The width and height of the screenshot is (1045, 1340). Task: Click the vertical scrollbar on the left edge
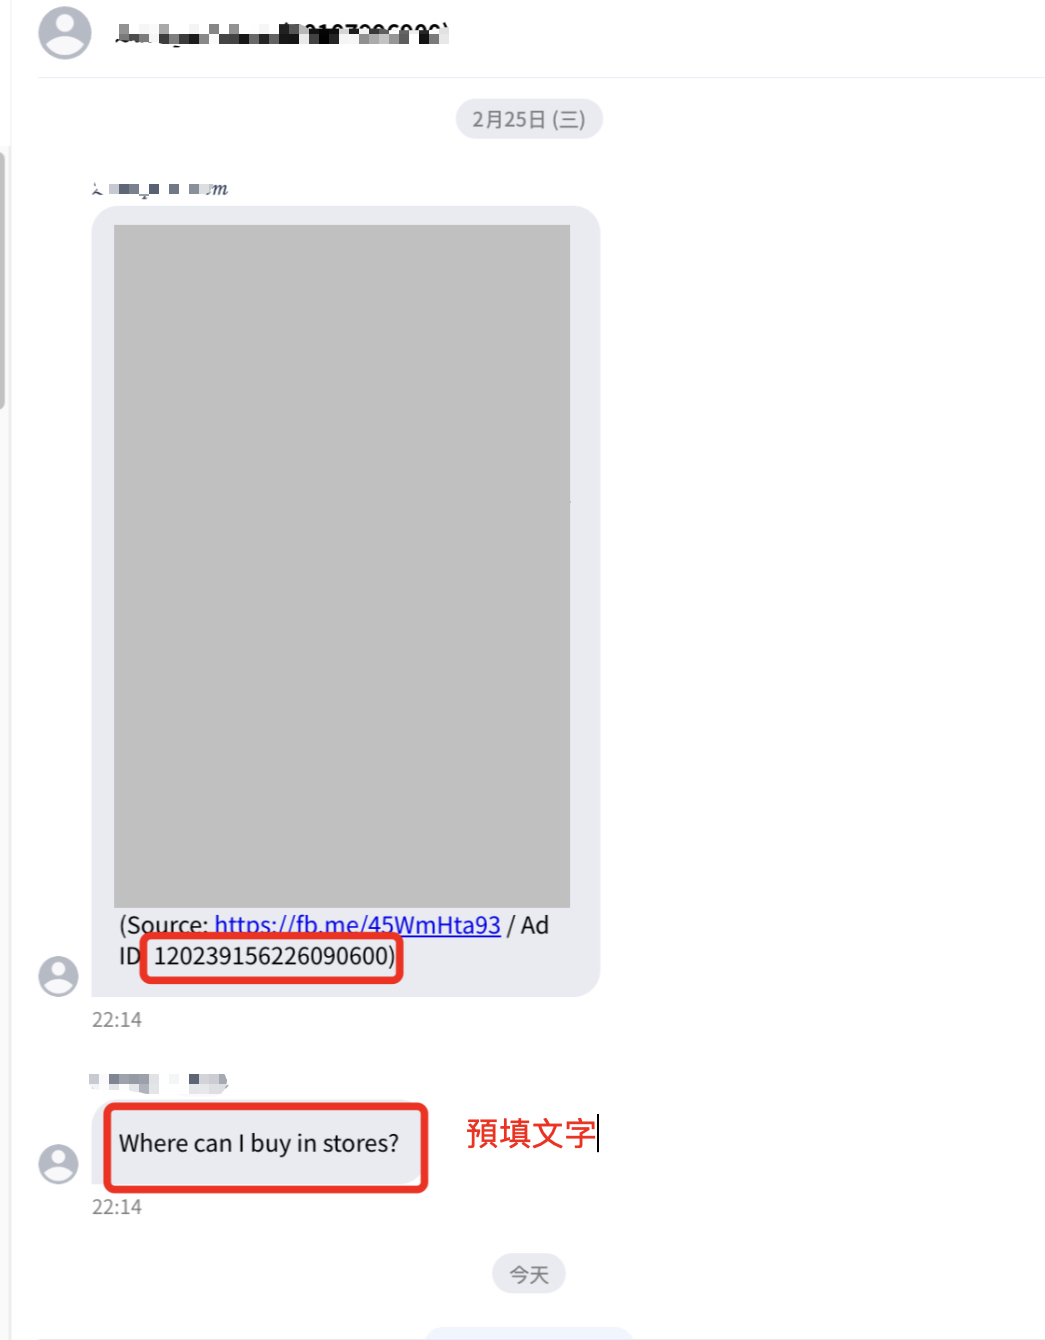(x=3, y=280)
